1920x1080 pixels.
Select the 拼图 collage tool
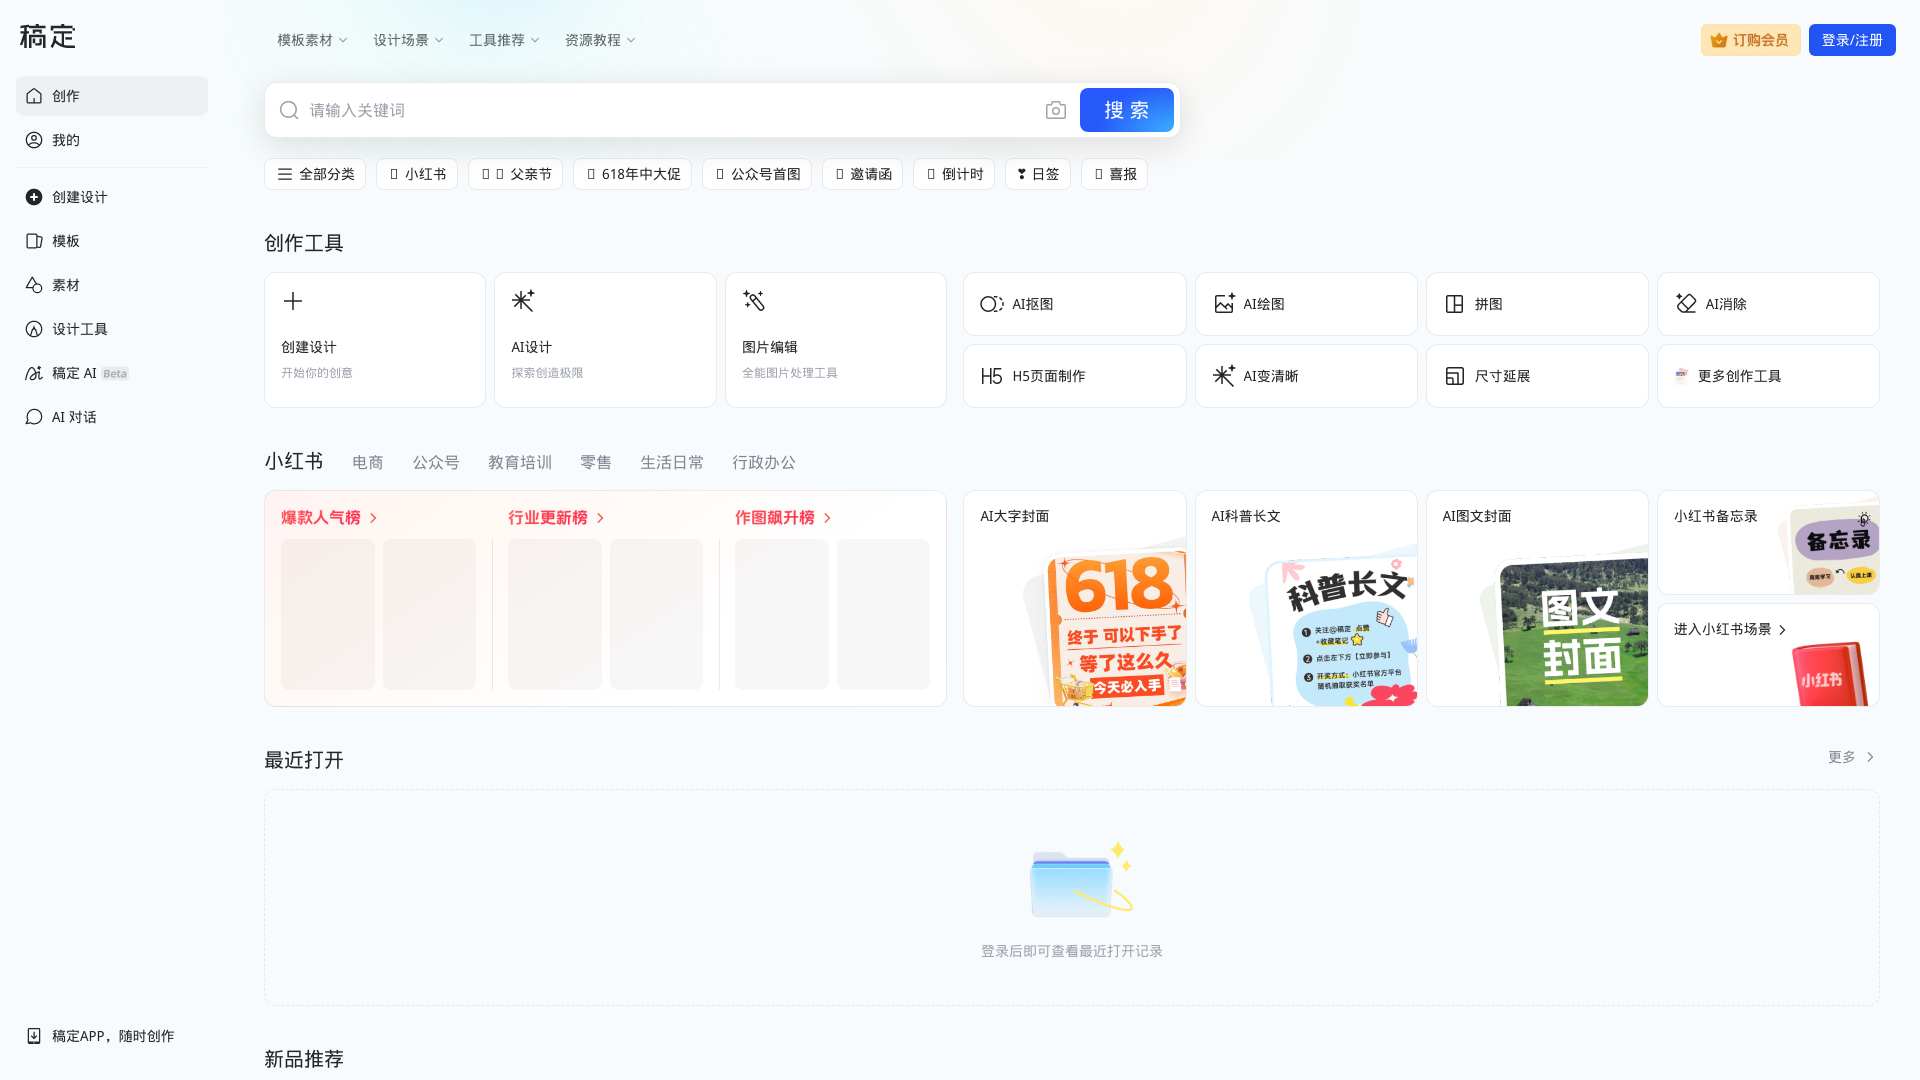pyautogui.click(x=1536, y=304)
